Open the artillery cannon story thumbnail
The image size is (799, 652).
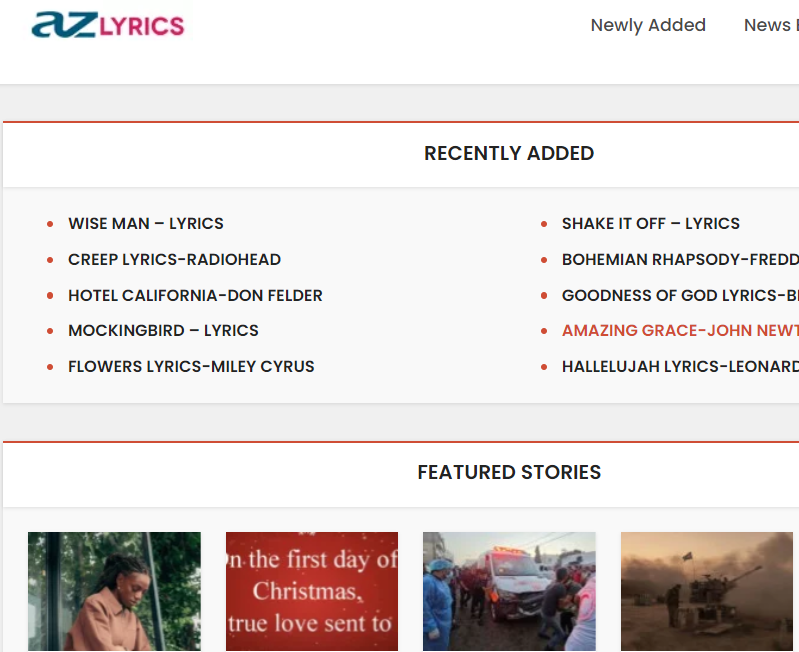[707, 591]
